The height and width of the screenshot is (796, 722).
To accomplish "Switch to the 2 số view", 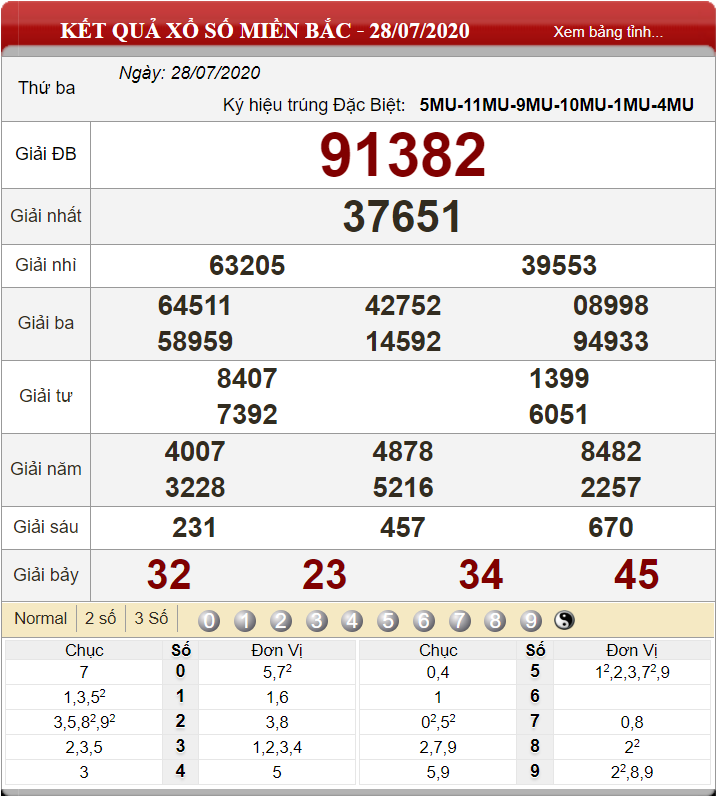I will [x=101, y=618].
